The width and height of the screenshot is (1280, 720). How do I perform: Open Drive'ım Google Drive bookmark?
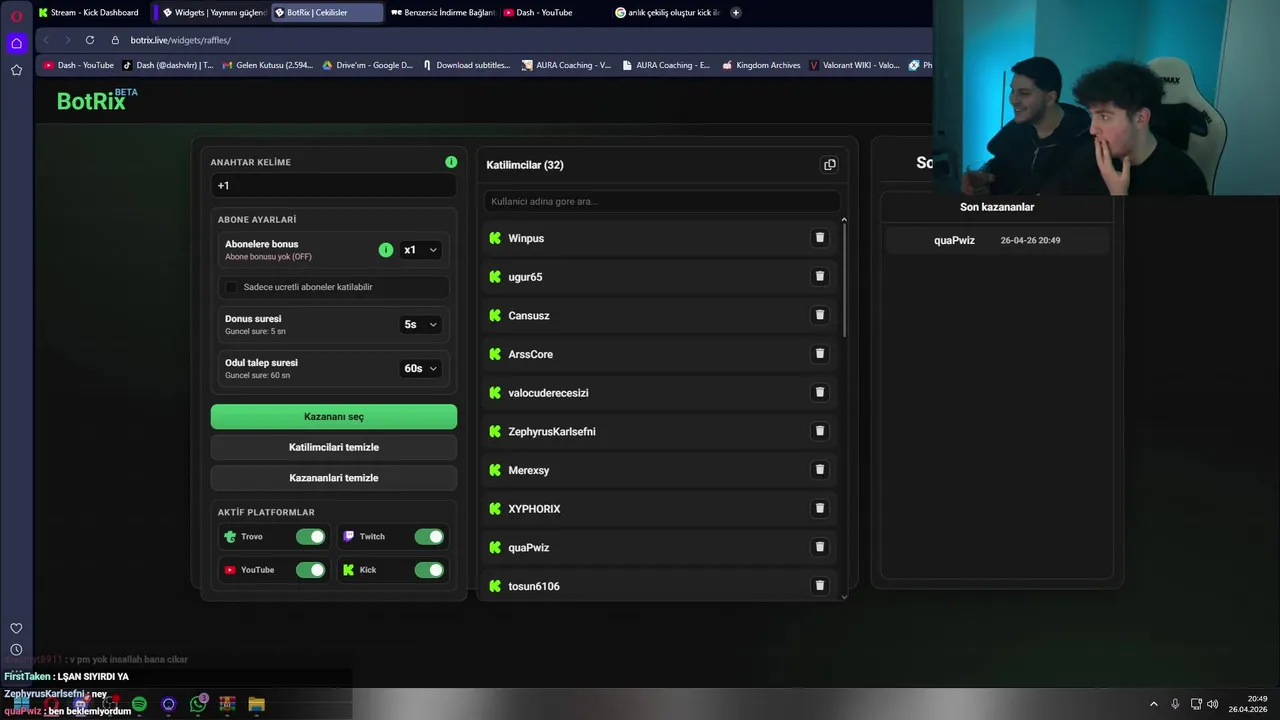(x=367, y=65)
